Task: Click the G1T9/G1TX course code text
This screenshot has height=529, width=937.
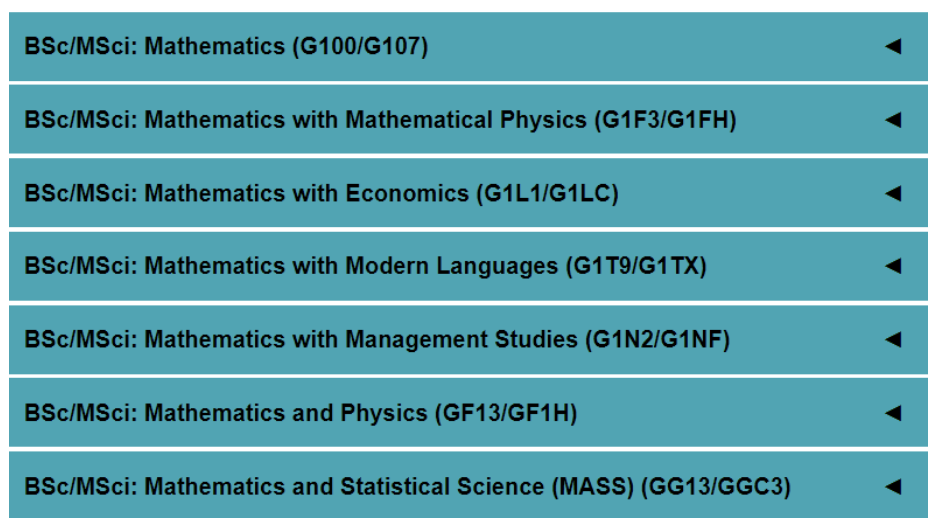Action: coord(636,265)
